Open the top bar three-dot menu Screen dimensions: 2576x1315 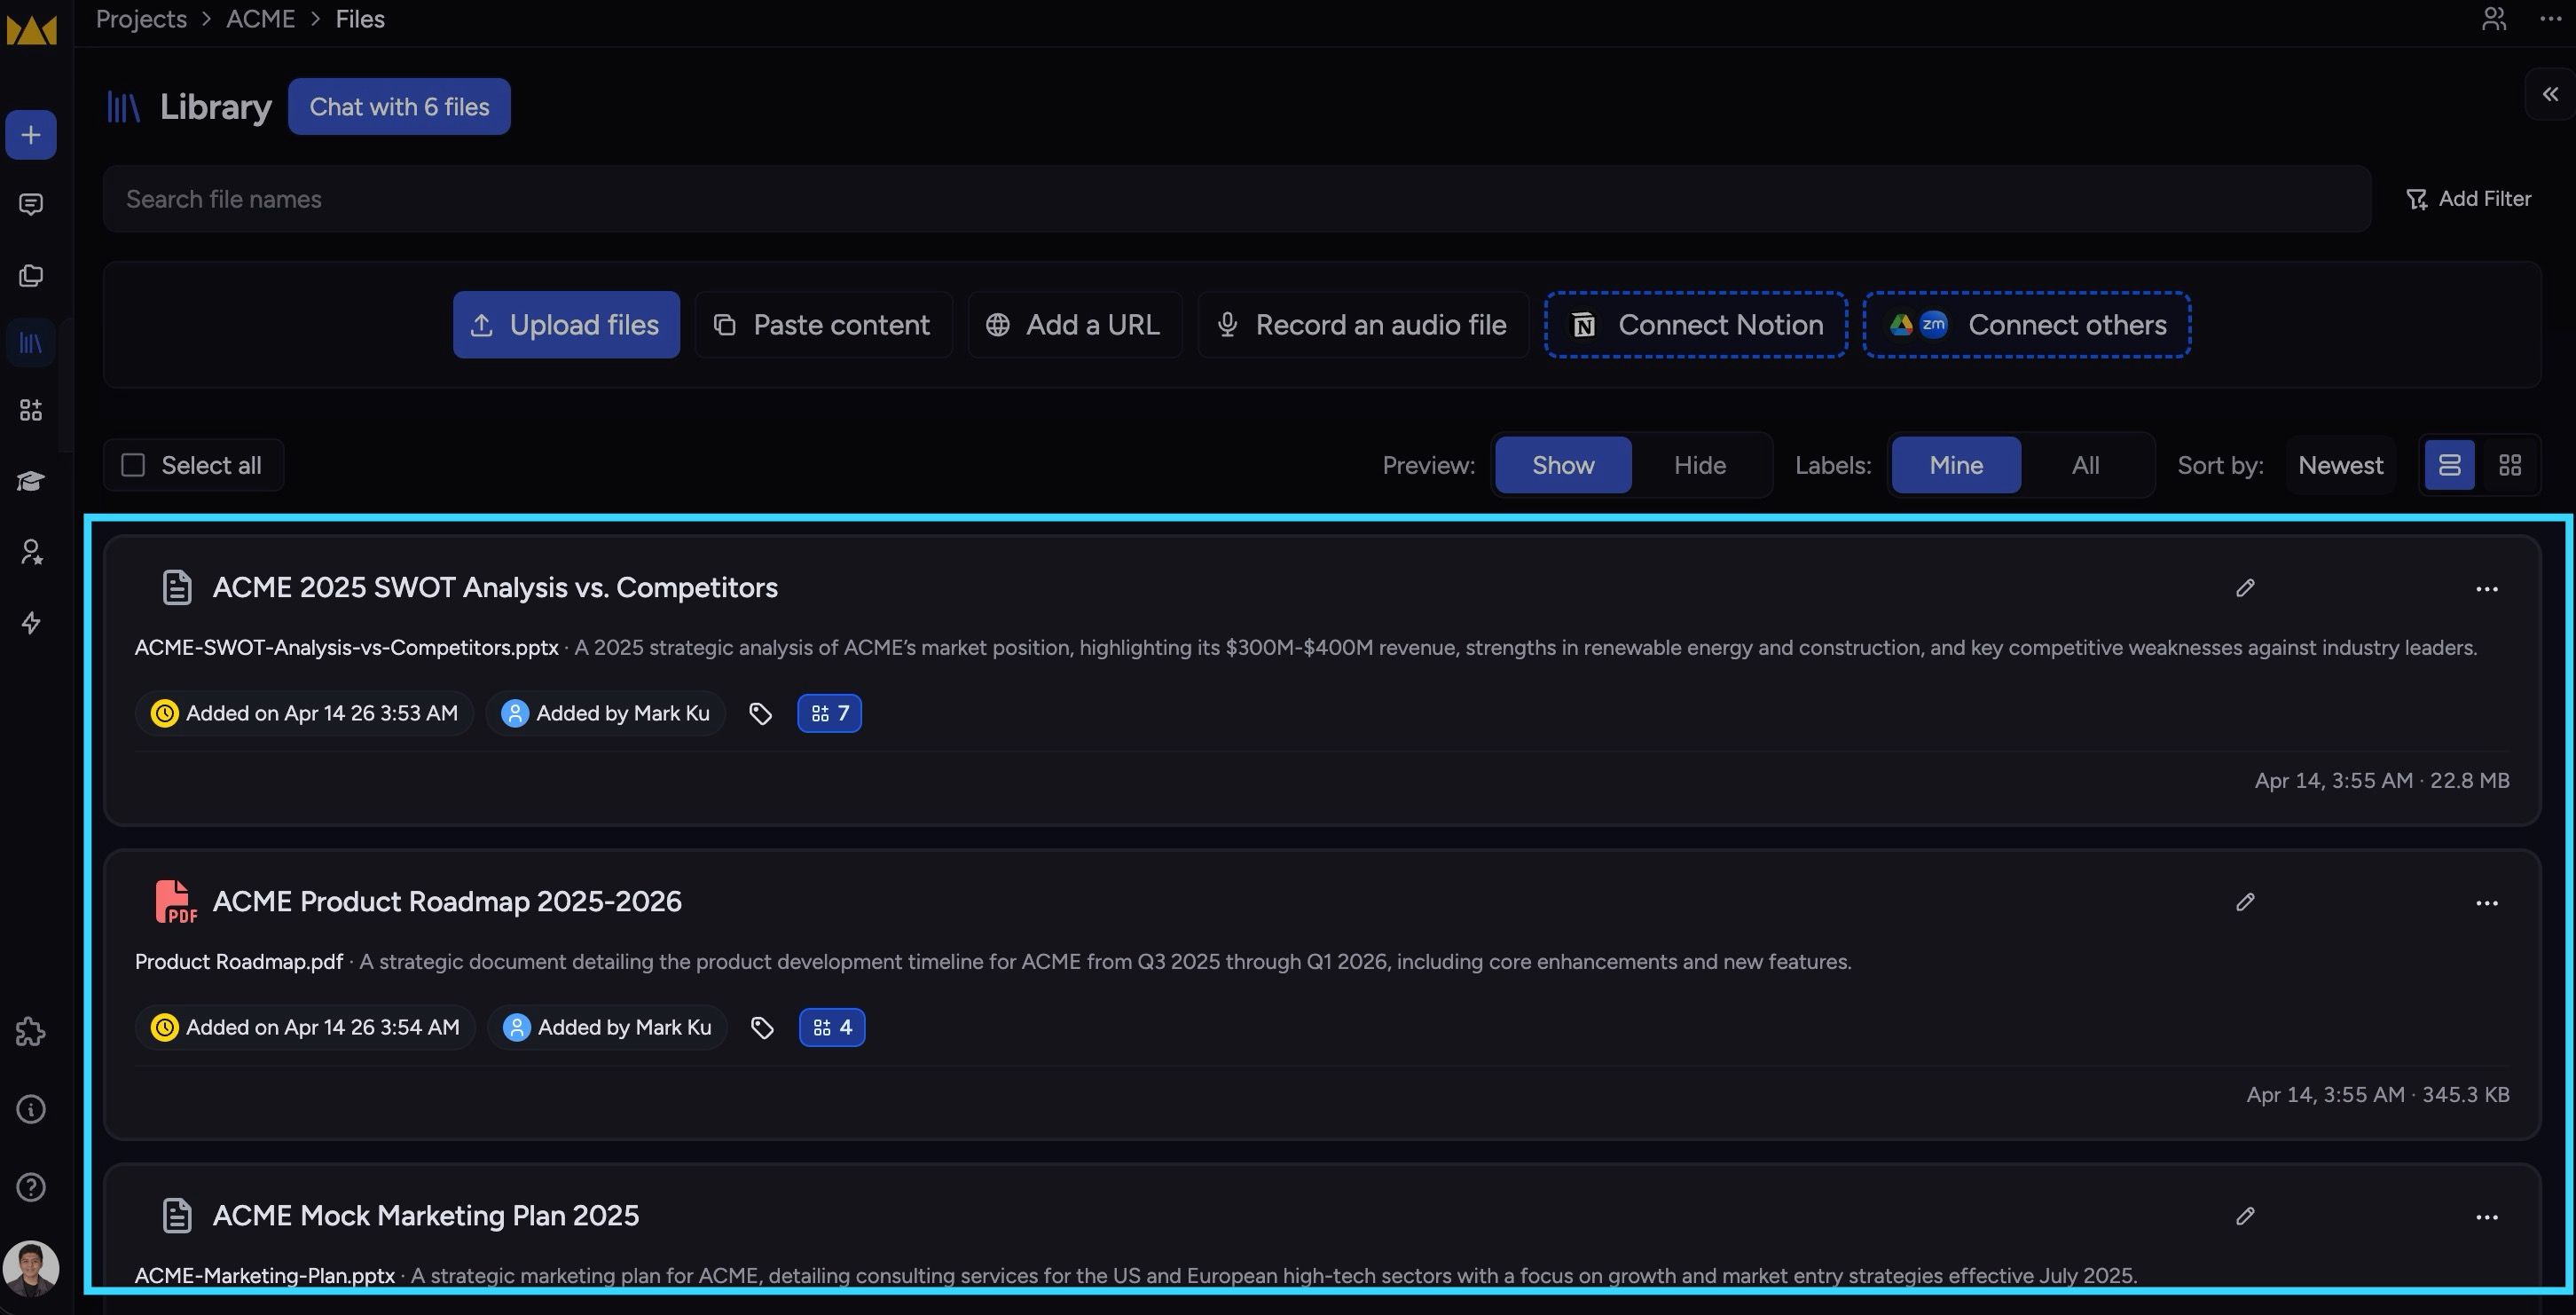pyautogui.click(x=2550, y=19)
